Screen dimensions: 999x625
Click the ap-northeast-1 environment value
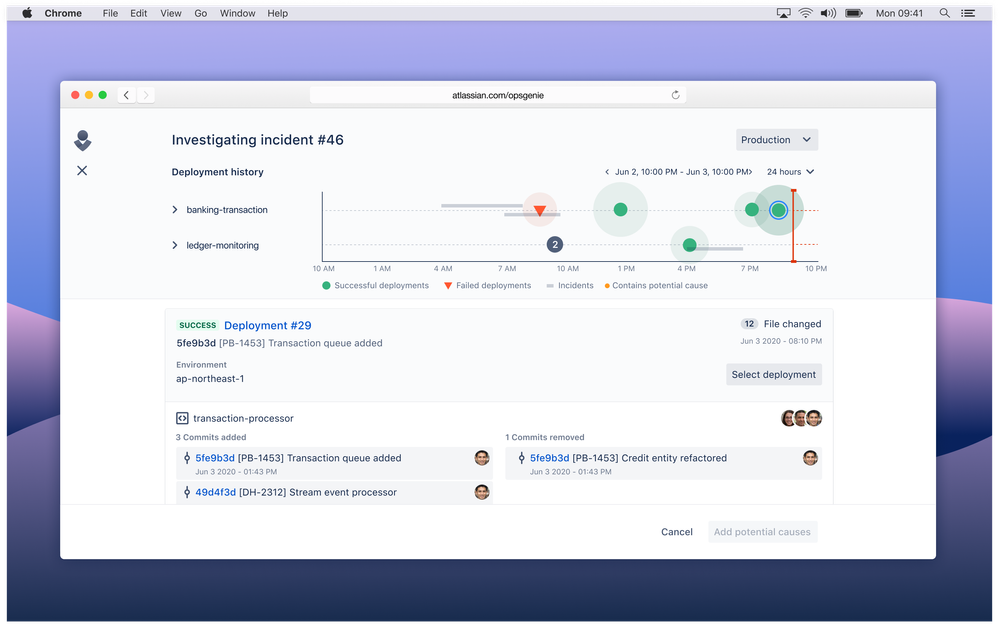[210, 378]
